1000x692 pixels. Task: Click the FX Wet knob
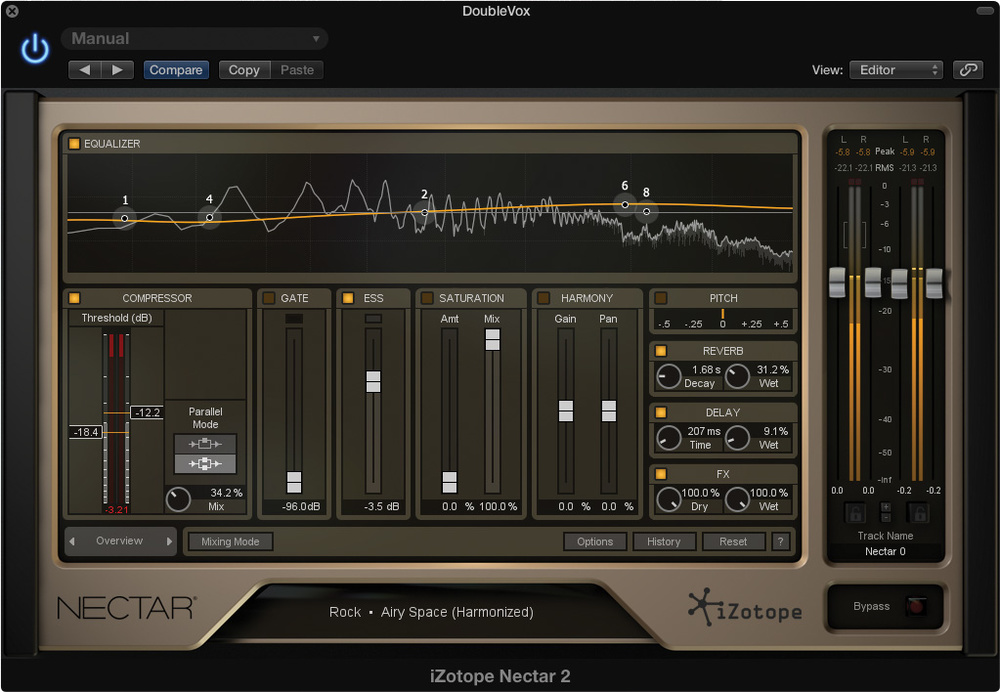[x=737, y=499]
